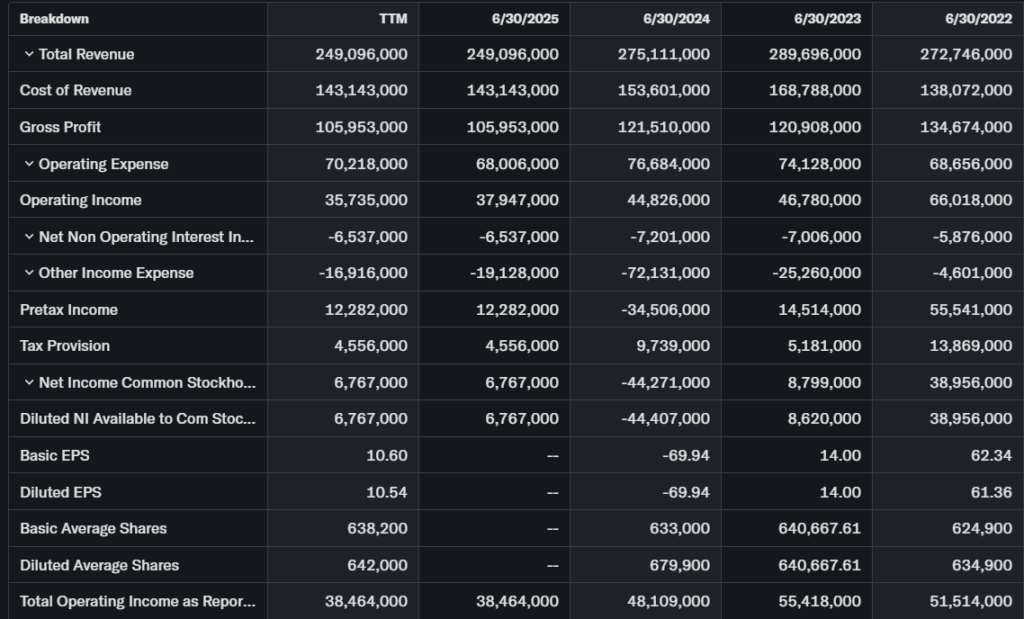Click the Basic EPS row label
This screenshot has height=619, width=1024.
[54, 456]
